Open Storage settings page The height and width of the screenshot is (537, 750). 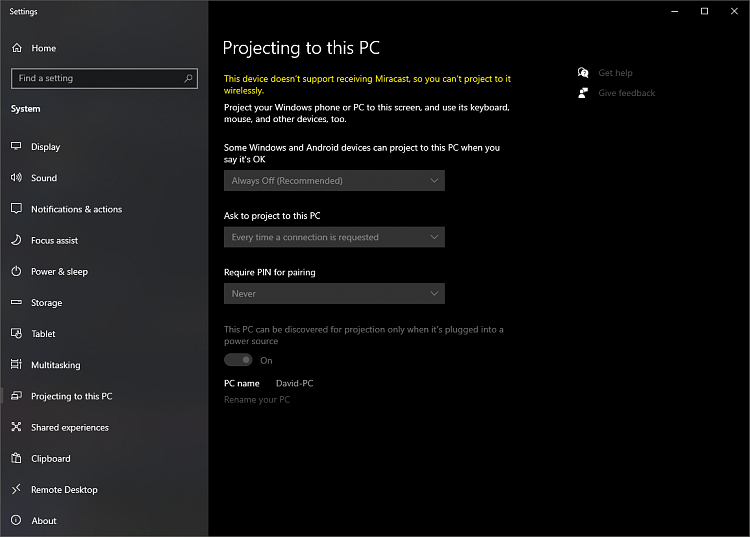pos(46,303)
